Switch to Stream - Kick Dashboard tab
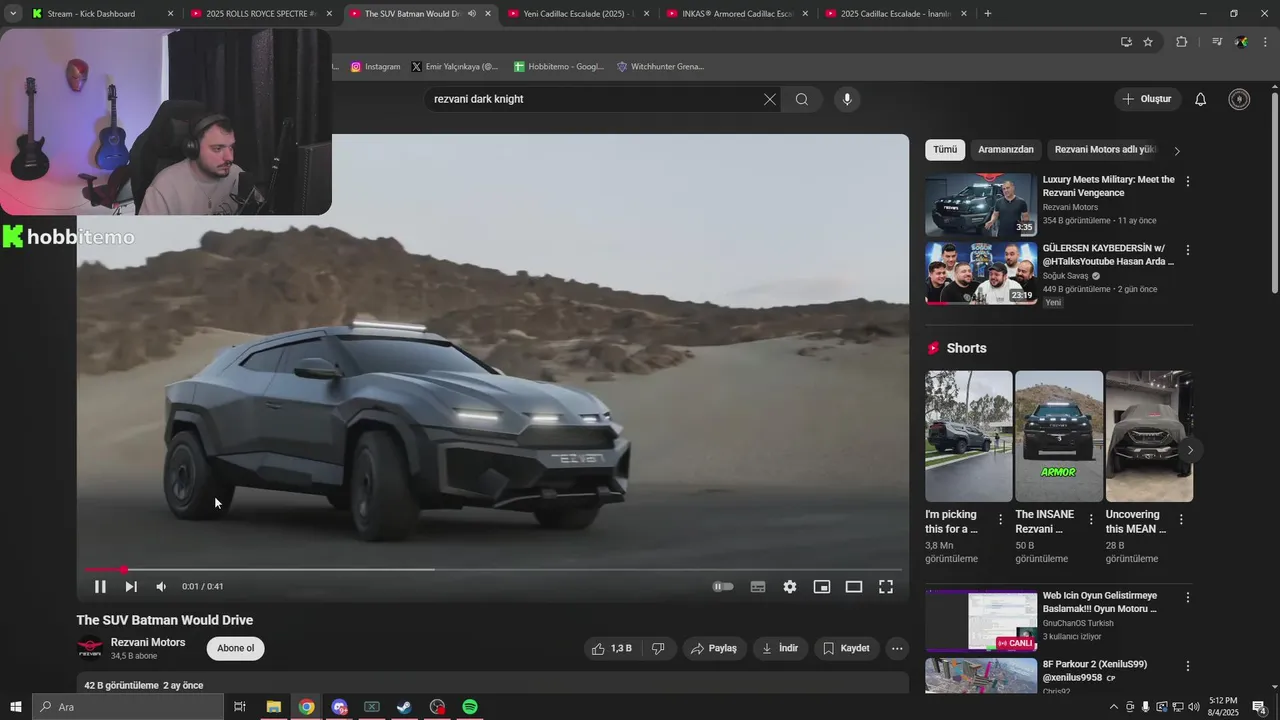The width and height of the screenshot is (1280, 720). pos(103,14)
